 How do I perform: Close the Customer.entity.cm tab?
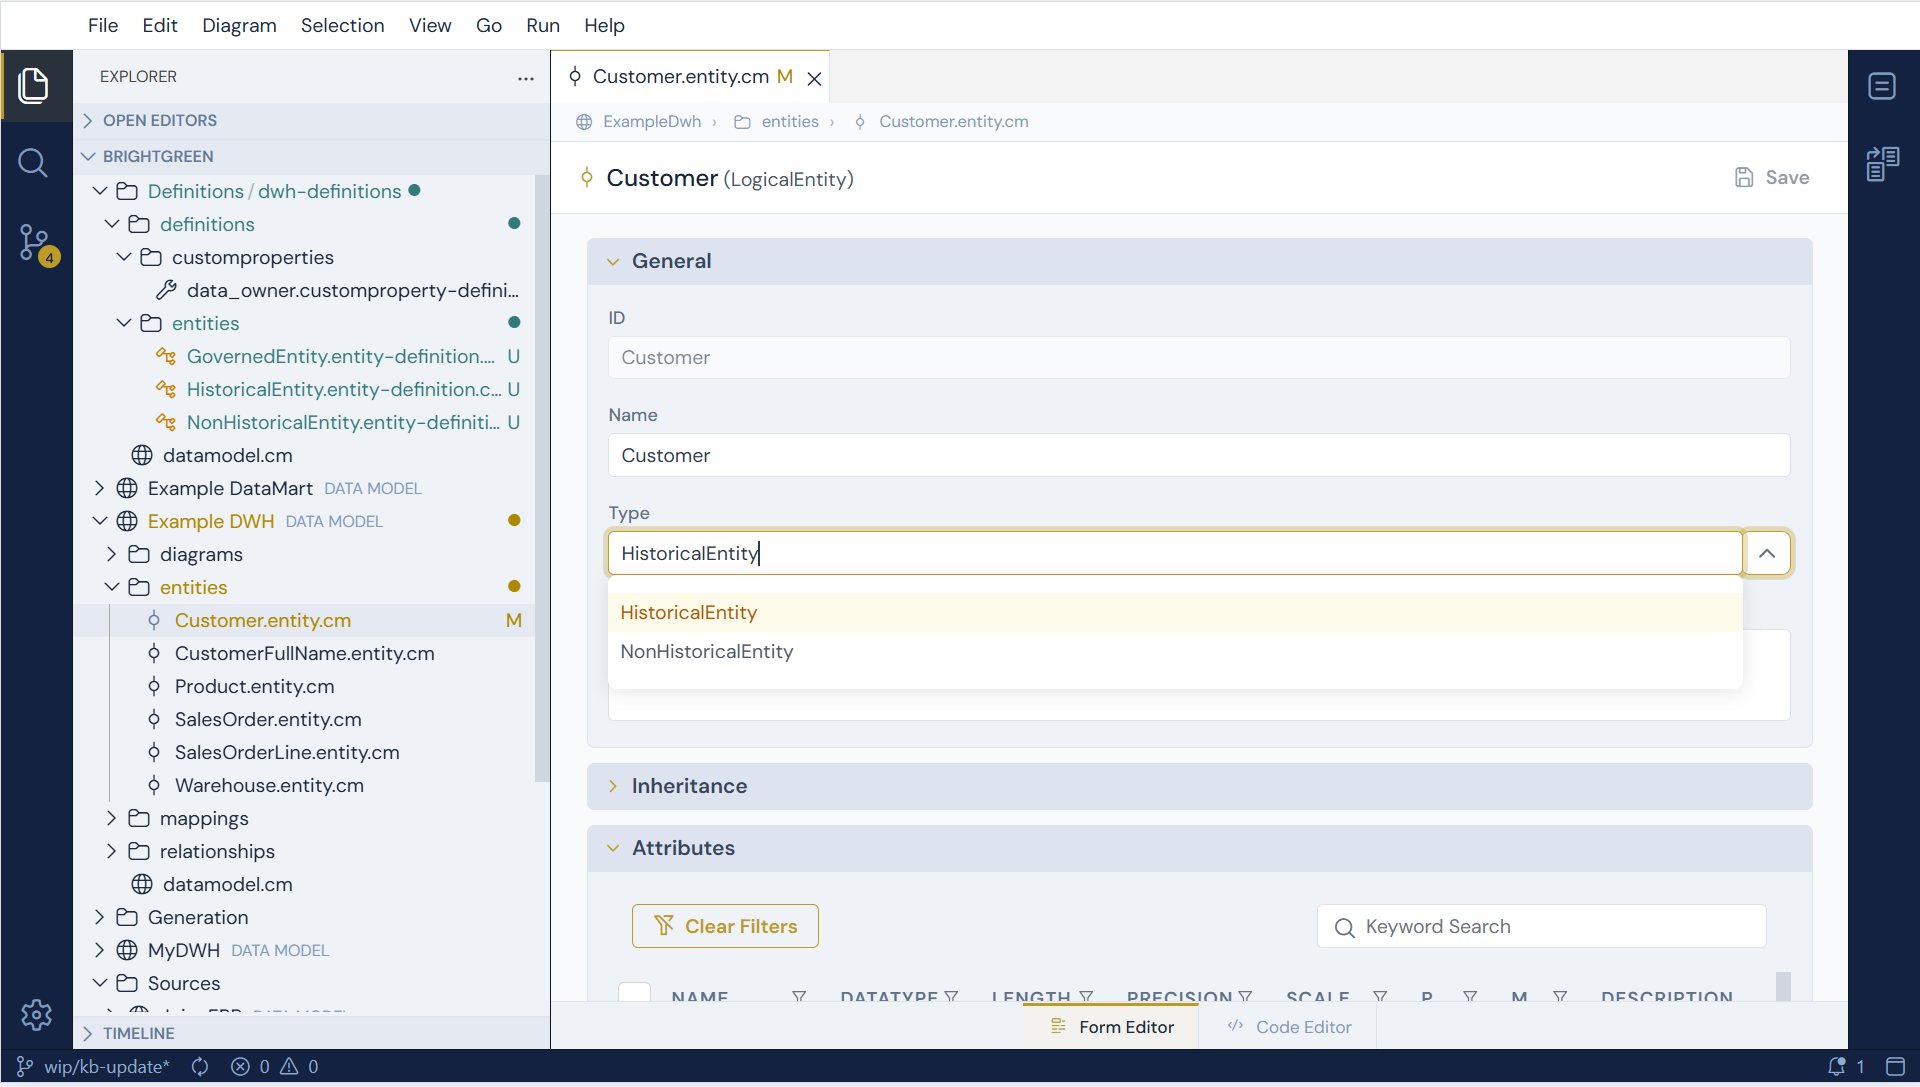click(815, 79)
